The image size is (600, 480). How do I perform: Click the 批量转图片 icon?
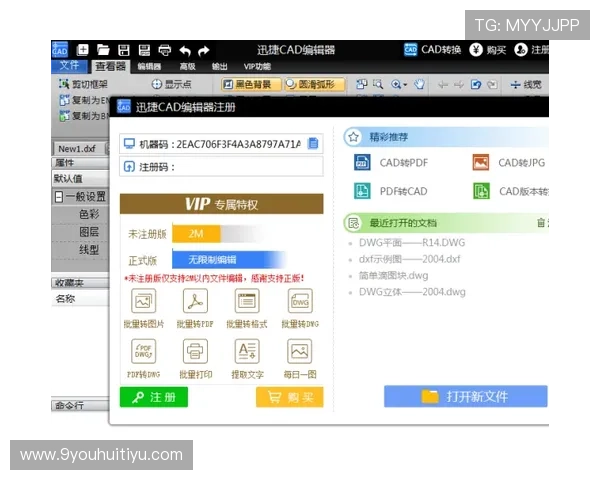143,301
